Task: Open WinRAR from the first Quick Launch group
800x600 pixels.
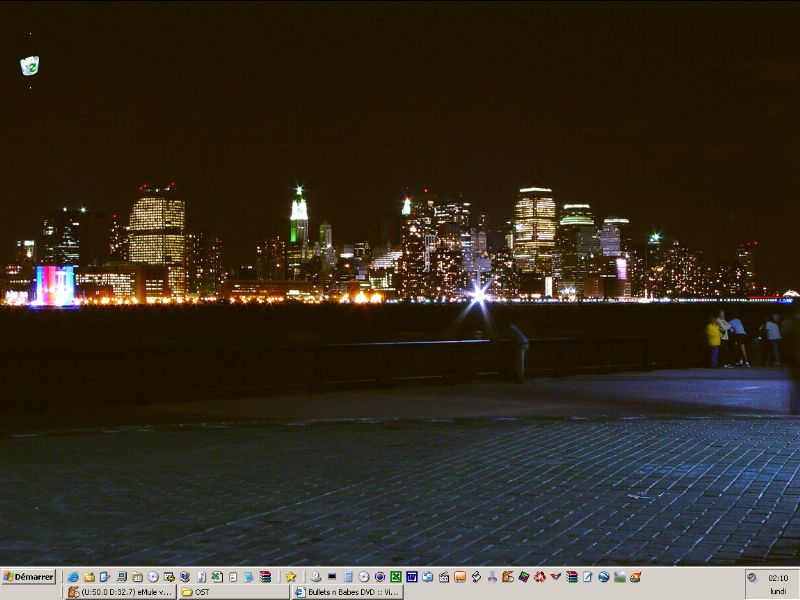Action: pyautogui.click(x=265, y=577)
